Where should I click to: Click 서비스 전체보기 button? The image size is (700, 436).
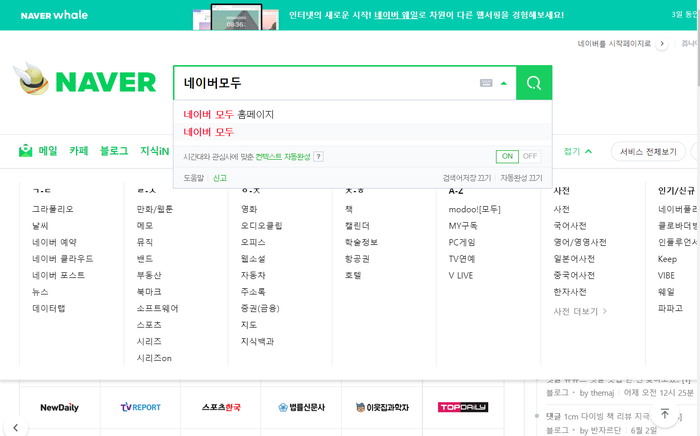tap(648, 152)
